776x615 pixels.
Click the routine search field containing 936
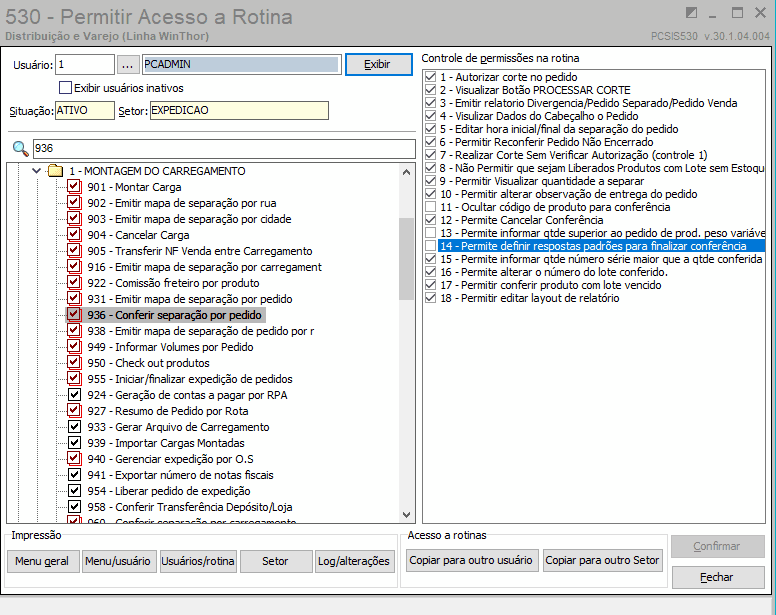pyautogui.click(x=224, y=148)
